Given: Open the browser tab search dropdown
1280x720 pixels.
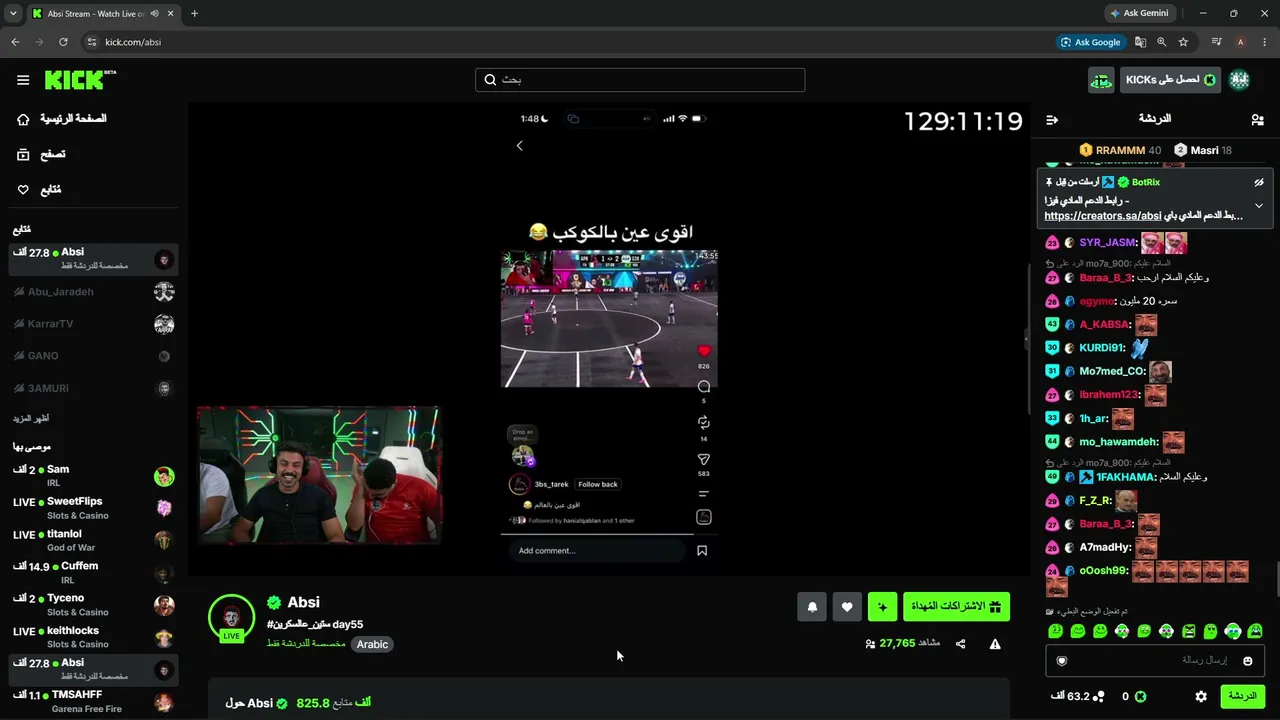Looking at the screenshot, I should 13,14.
